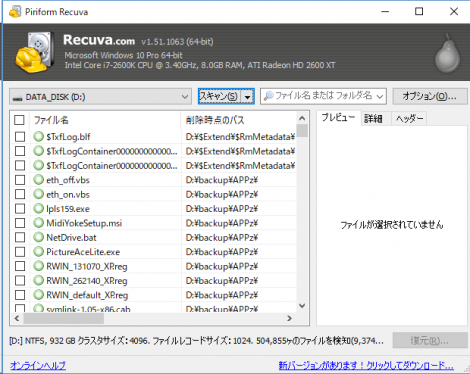Switch to the ヘッダー tab
The image size is (470, 374).
pyautogui.click(x=409, y=119)
